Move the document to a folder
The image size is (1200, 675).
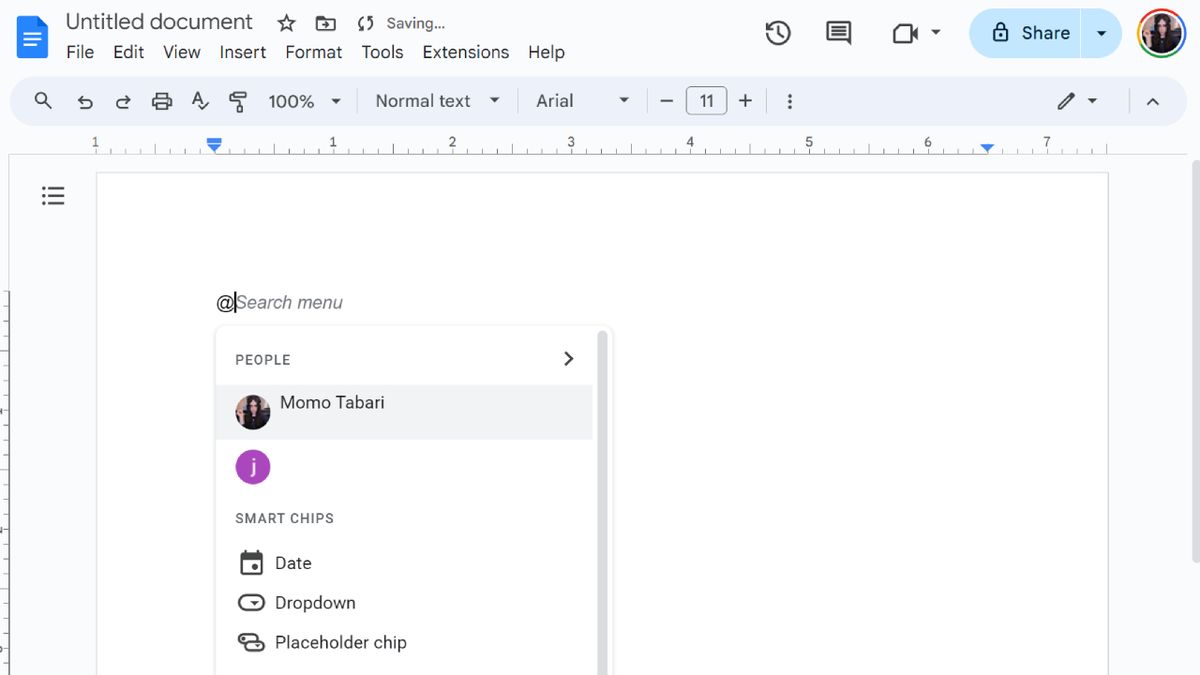point(325,22)
